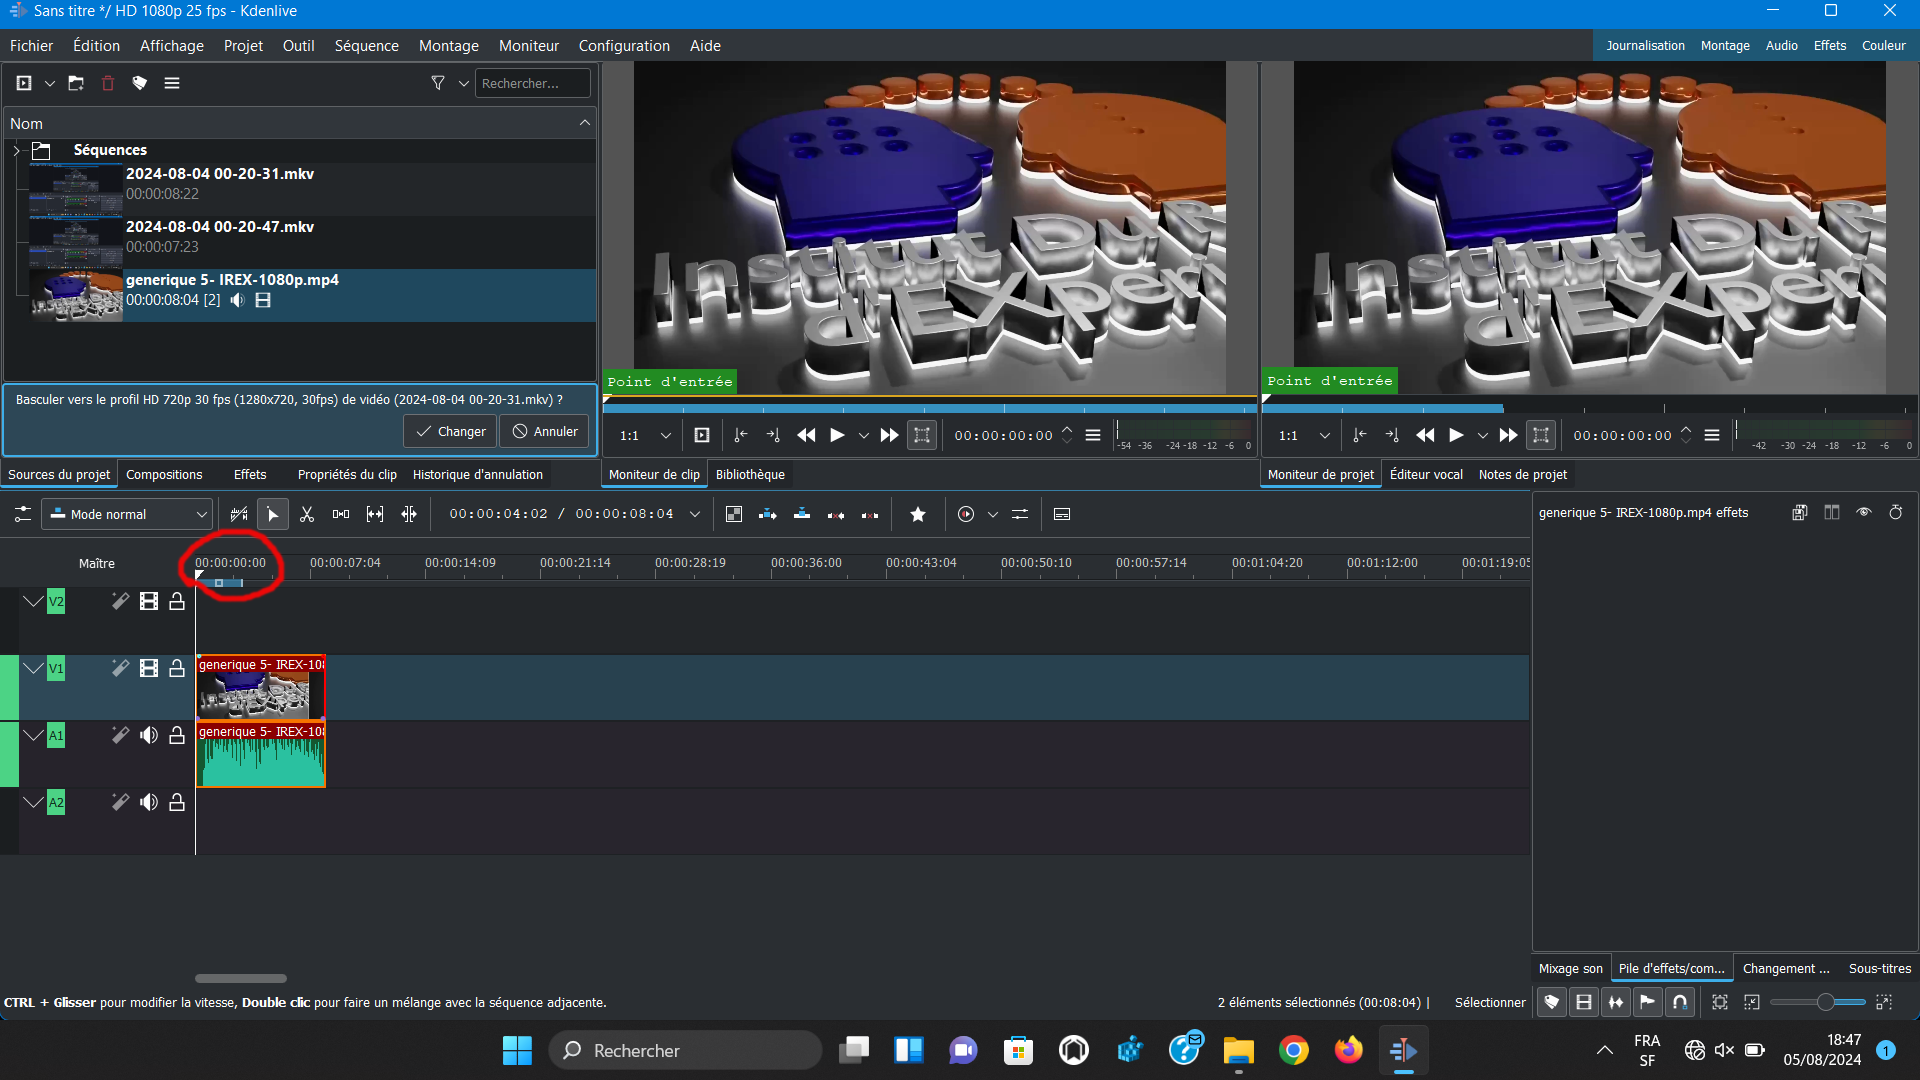Click the clip monitor seek bar
Image resolution: width=1920 pixels, height=1080 pixels.
coord(930,408)
